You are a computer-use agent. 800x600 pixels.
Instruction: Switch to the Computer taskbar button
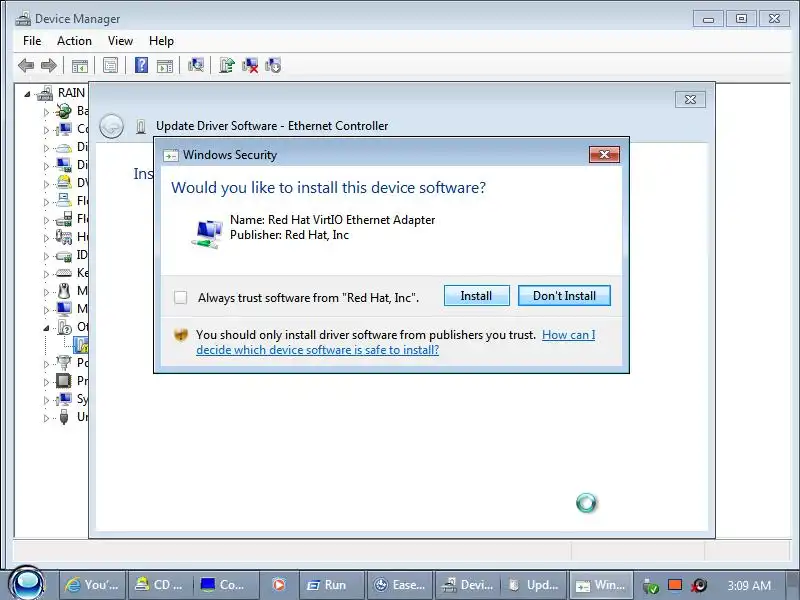tap(228, 585)
